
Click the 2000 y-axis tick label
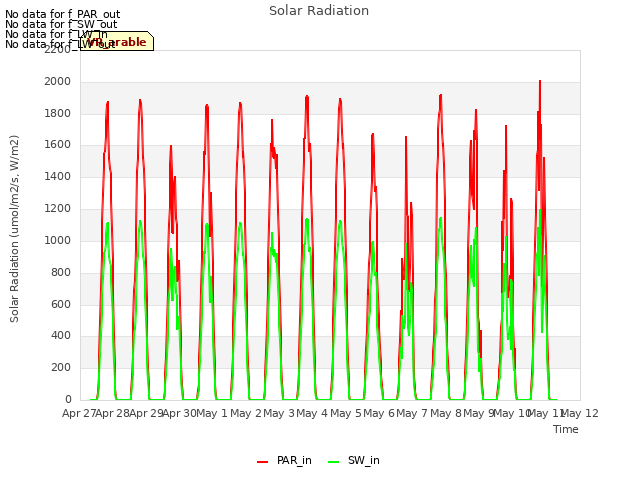[58, 82]
